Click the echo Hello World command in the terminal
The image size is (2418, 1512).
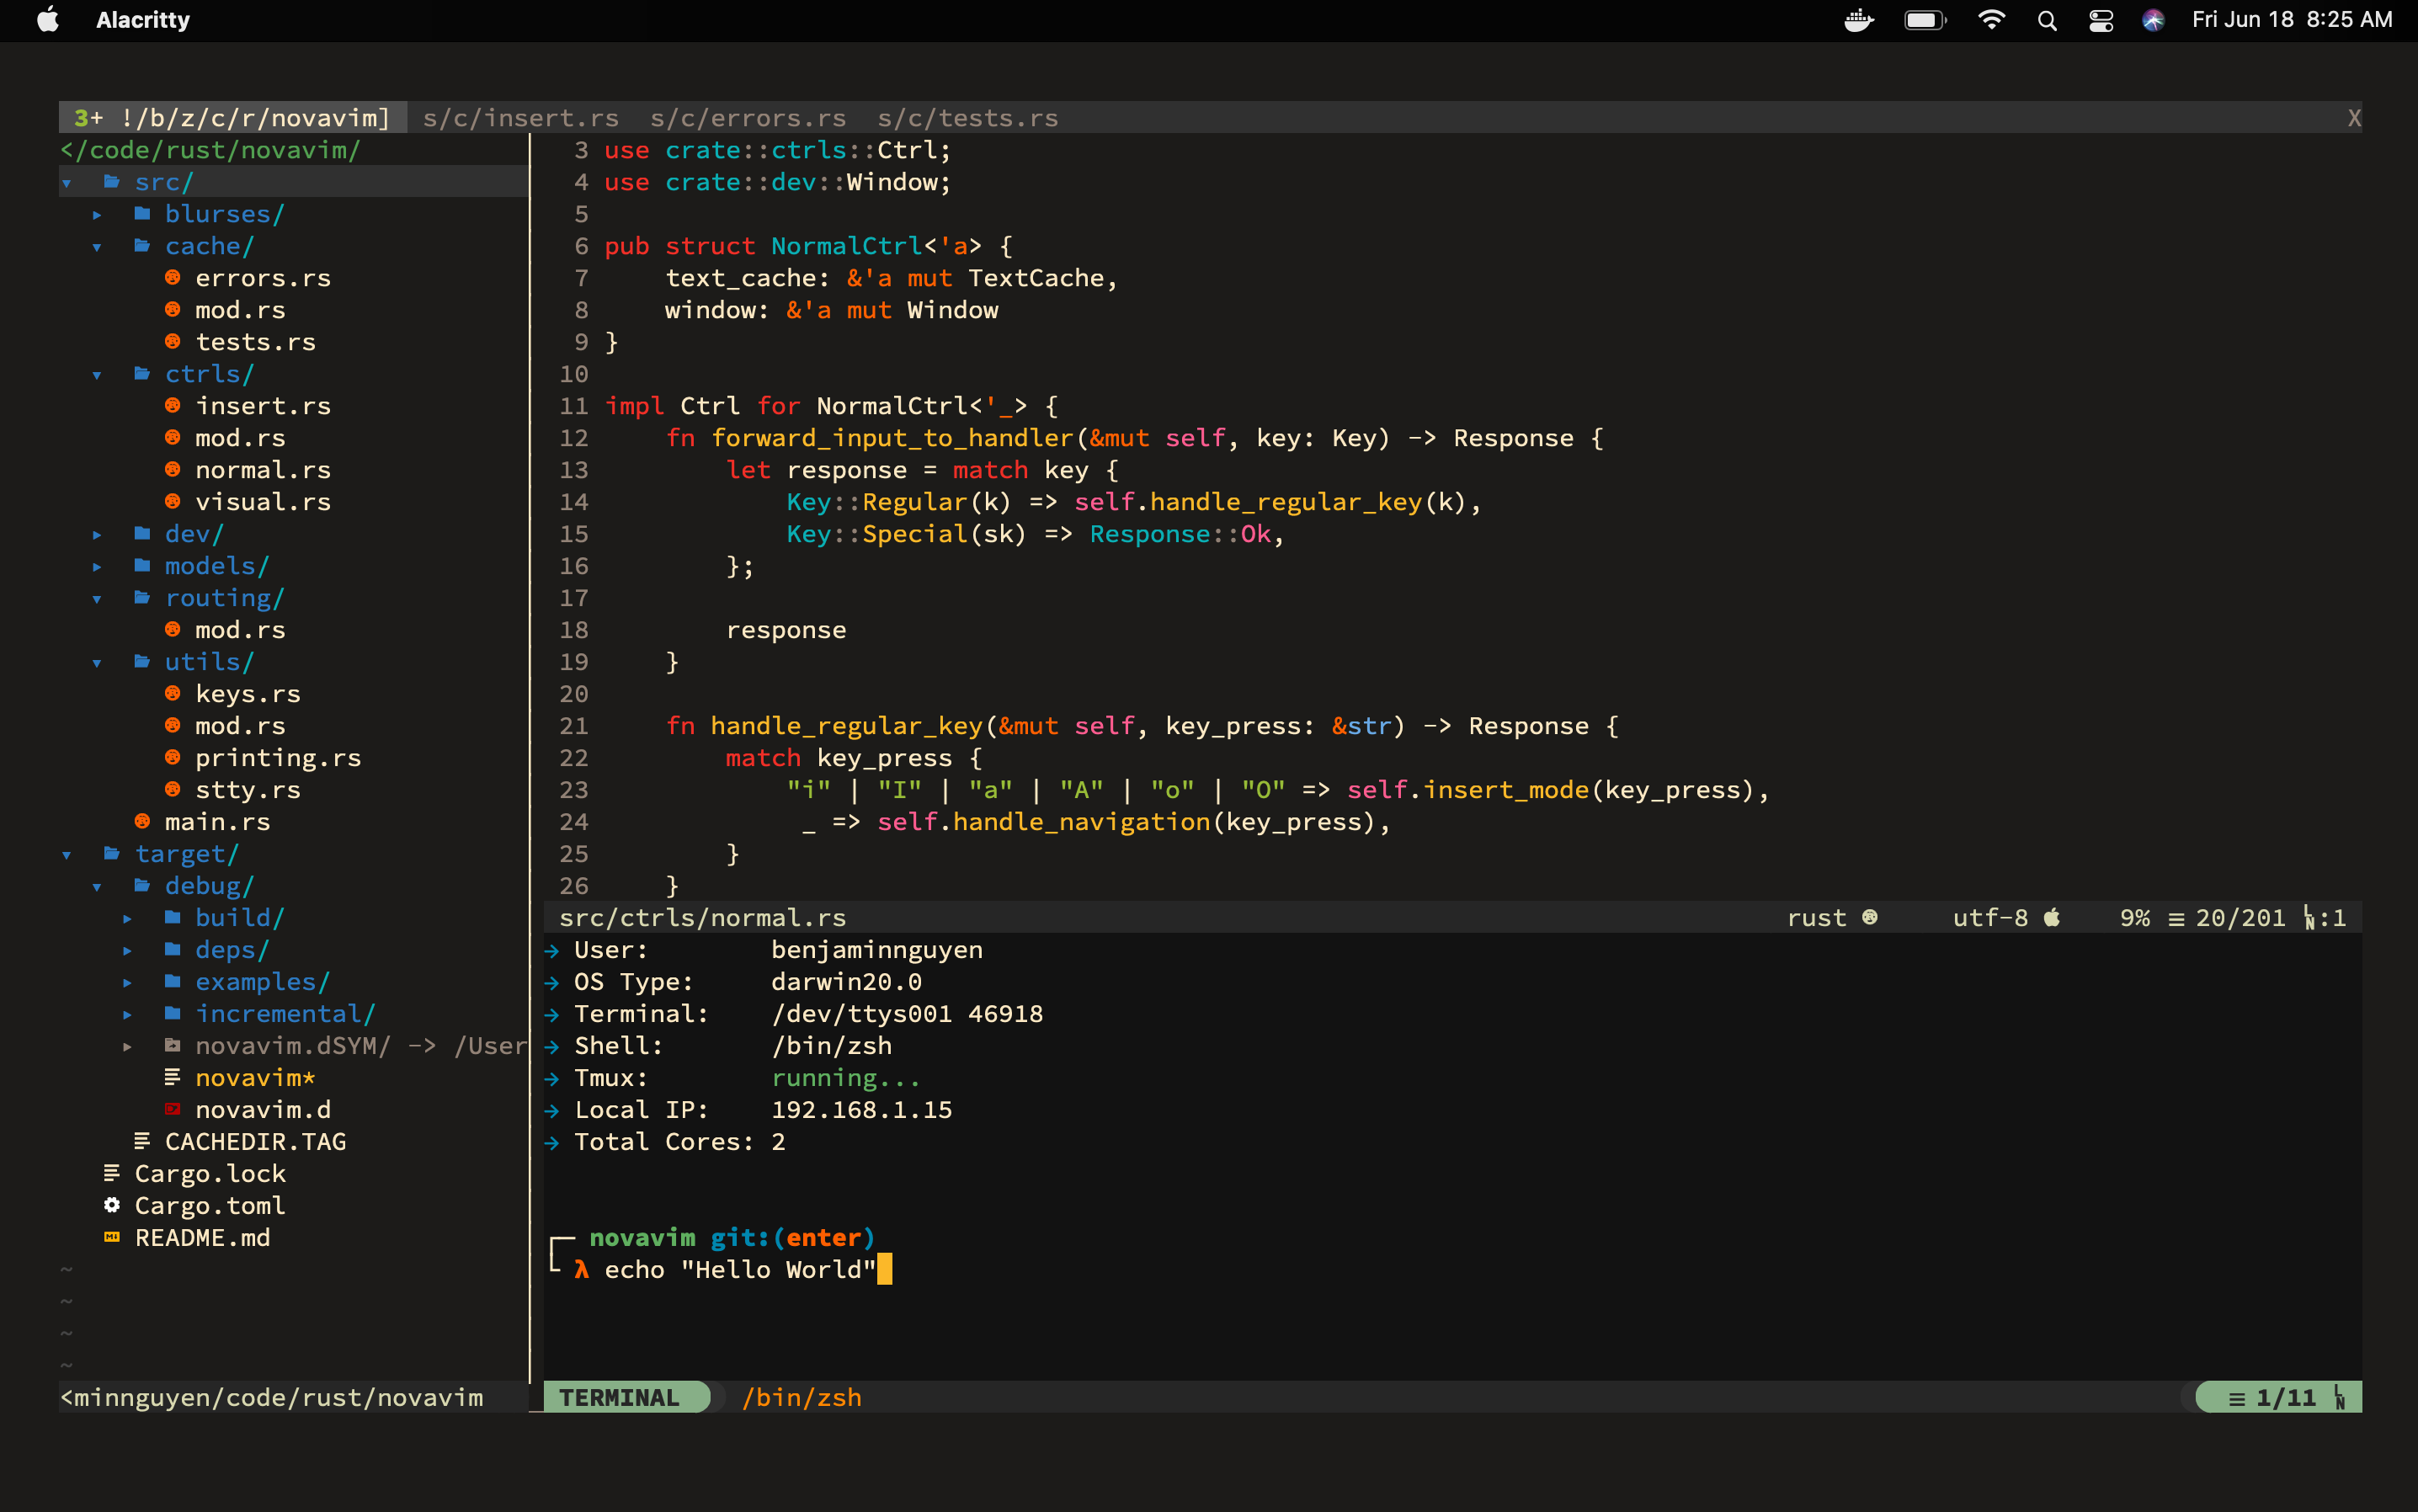pyautogui.click(x=737, y=1269)
